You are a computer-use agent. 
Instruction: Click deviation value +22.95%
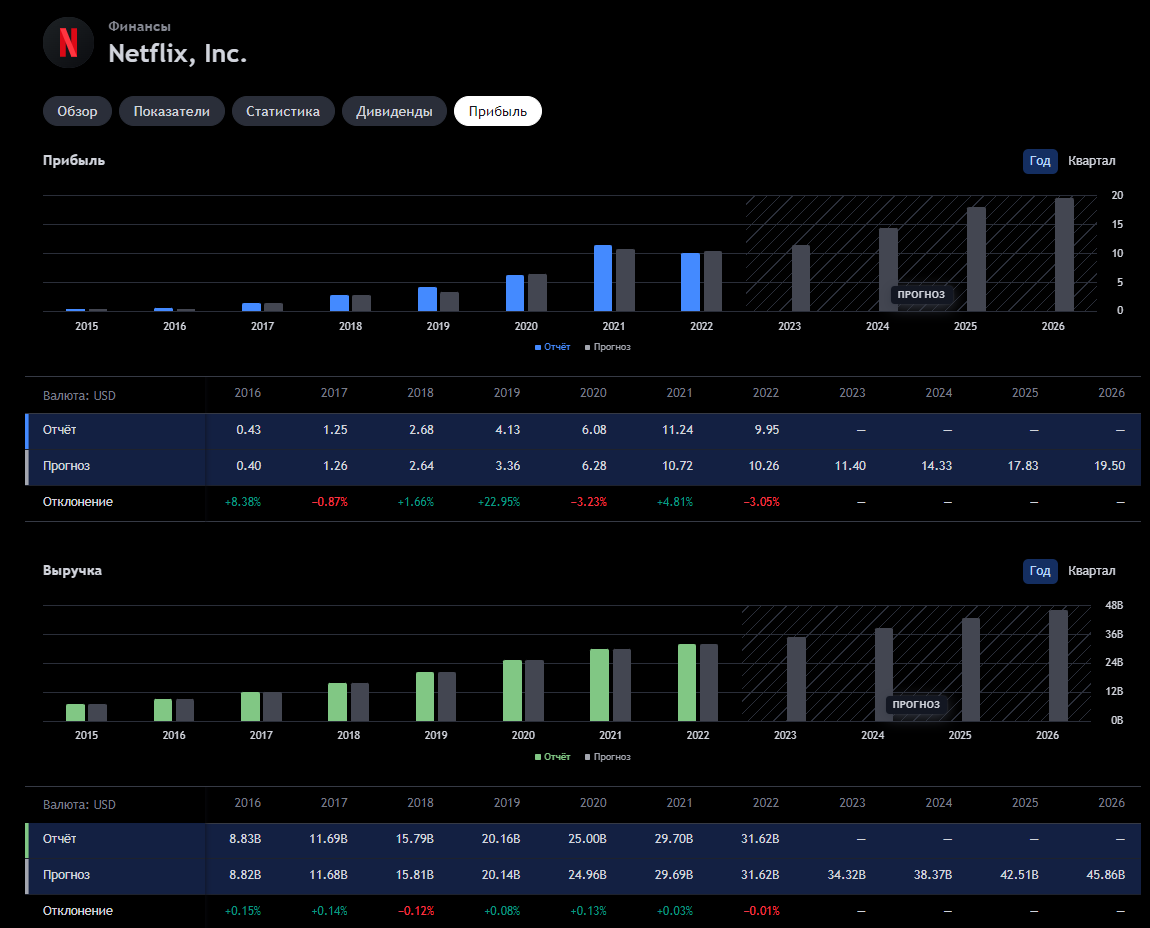[499, 503]
